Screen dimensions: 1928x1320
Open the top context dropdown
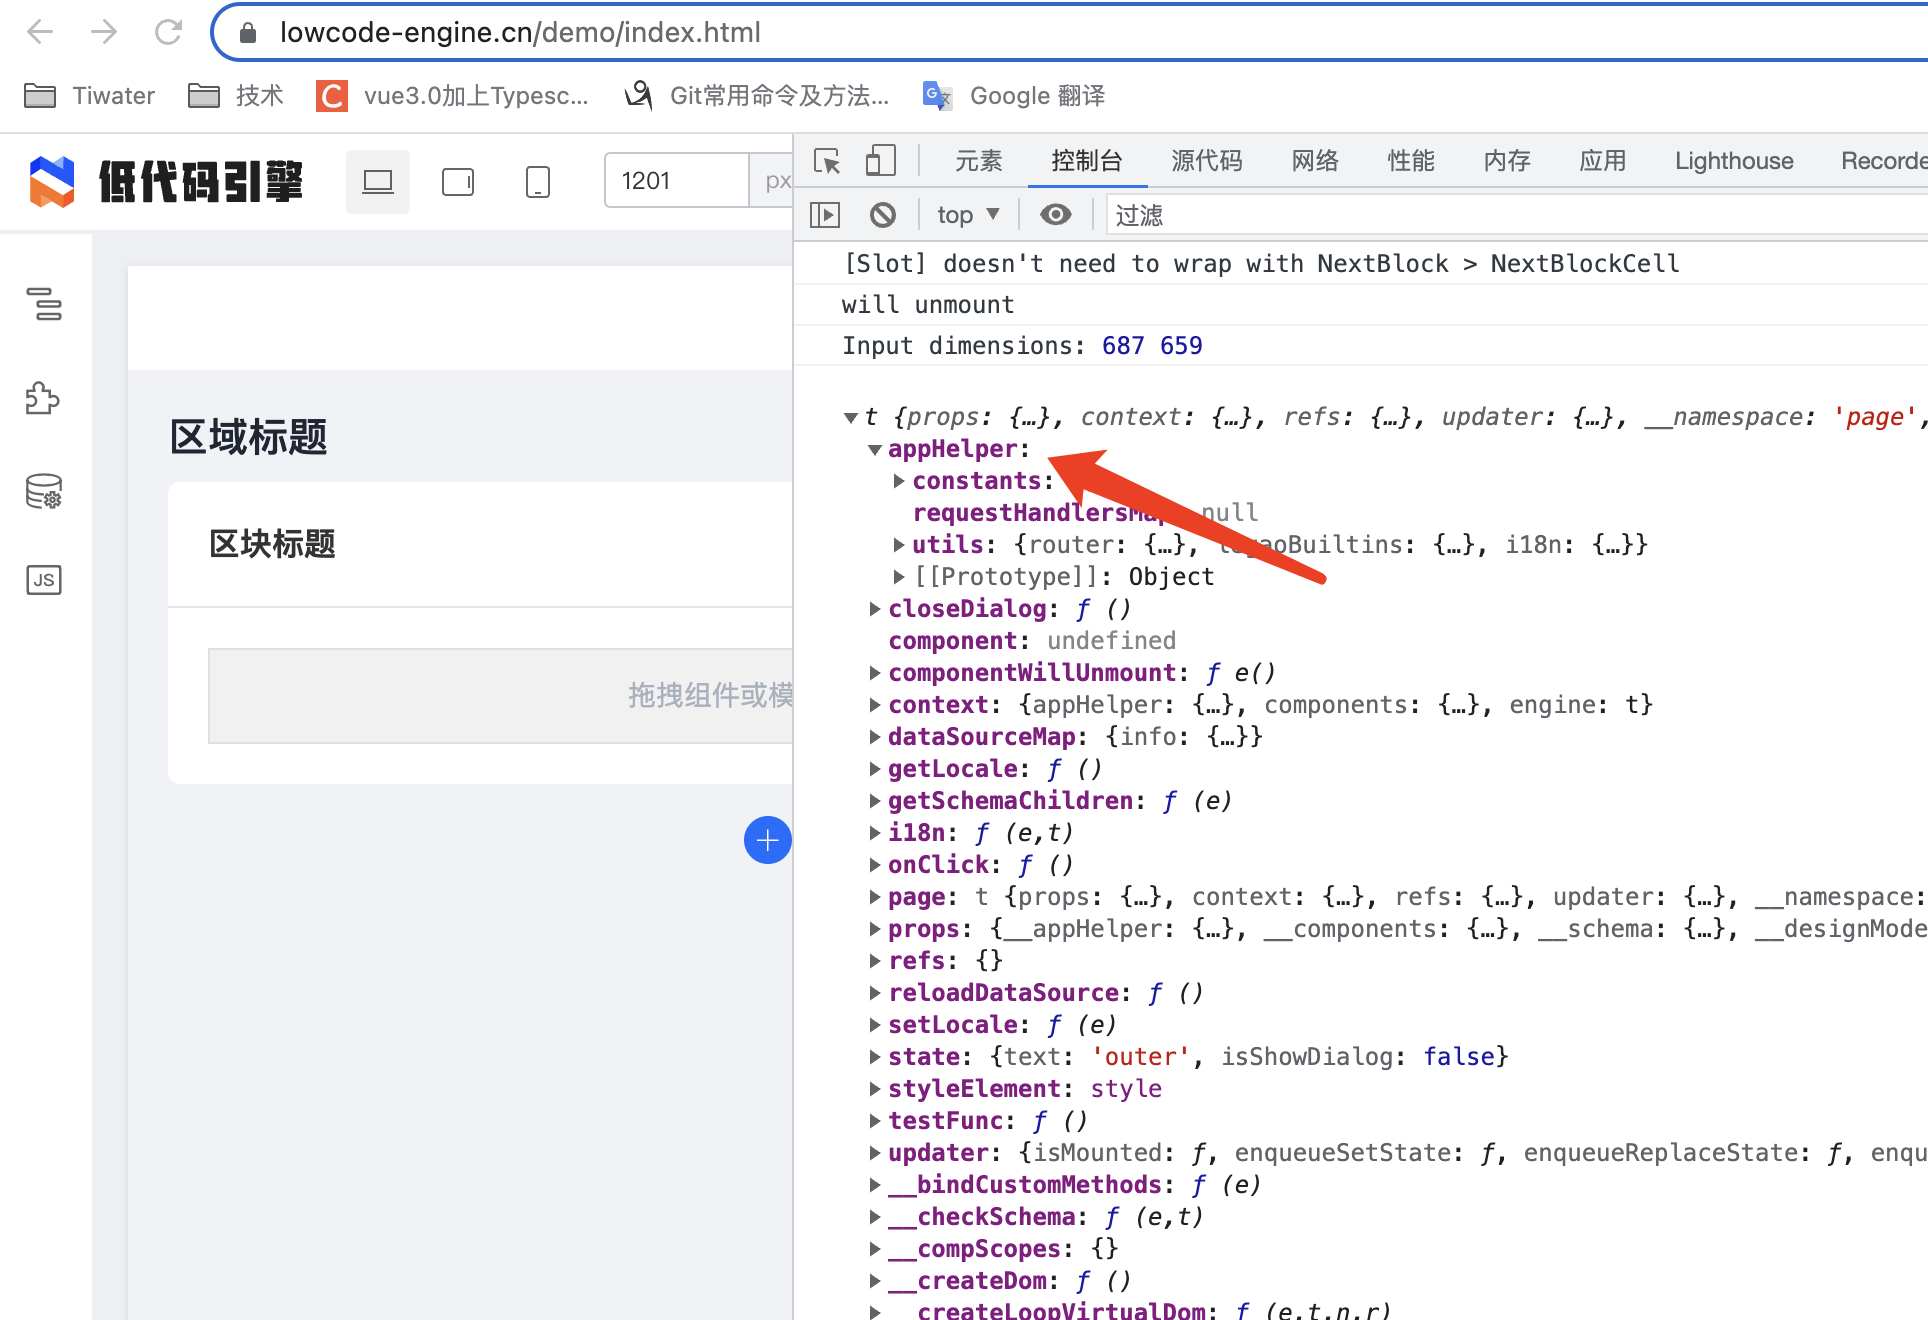pyautogui.click(x=968, y=215)
